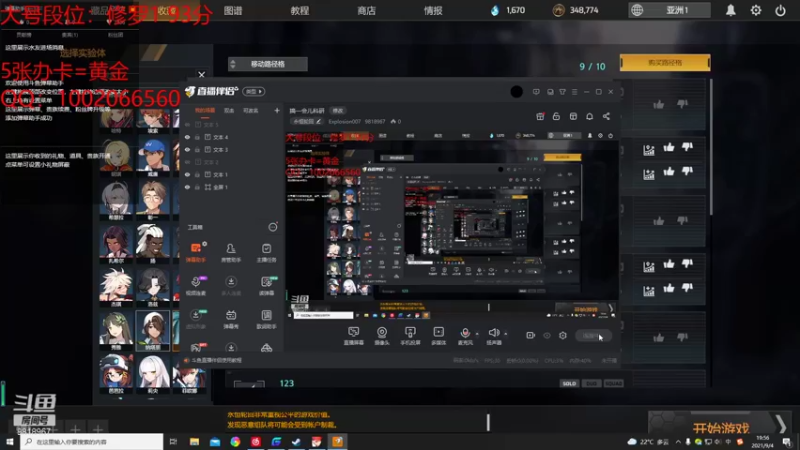Open the 商店 tab in game menu
The height and width of the screenshot is (450, 800).
coord(366,10)
